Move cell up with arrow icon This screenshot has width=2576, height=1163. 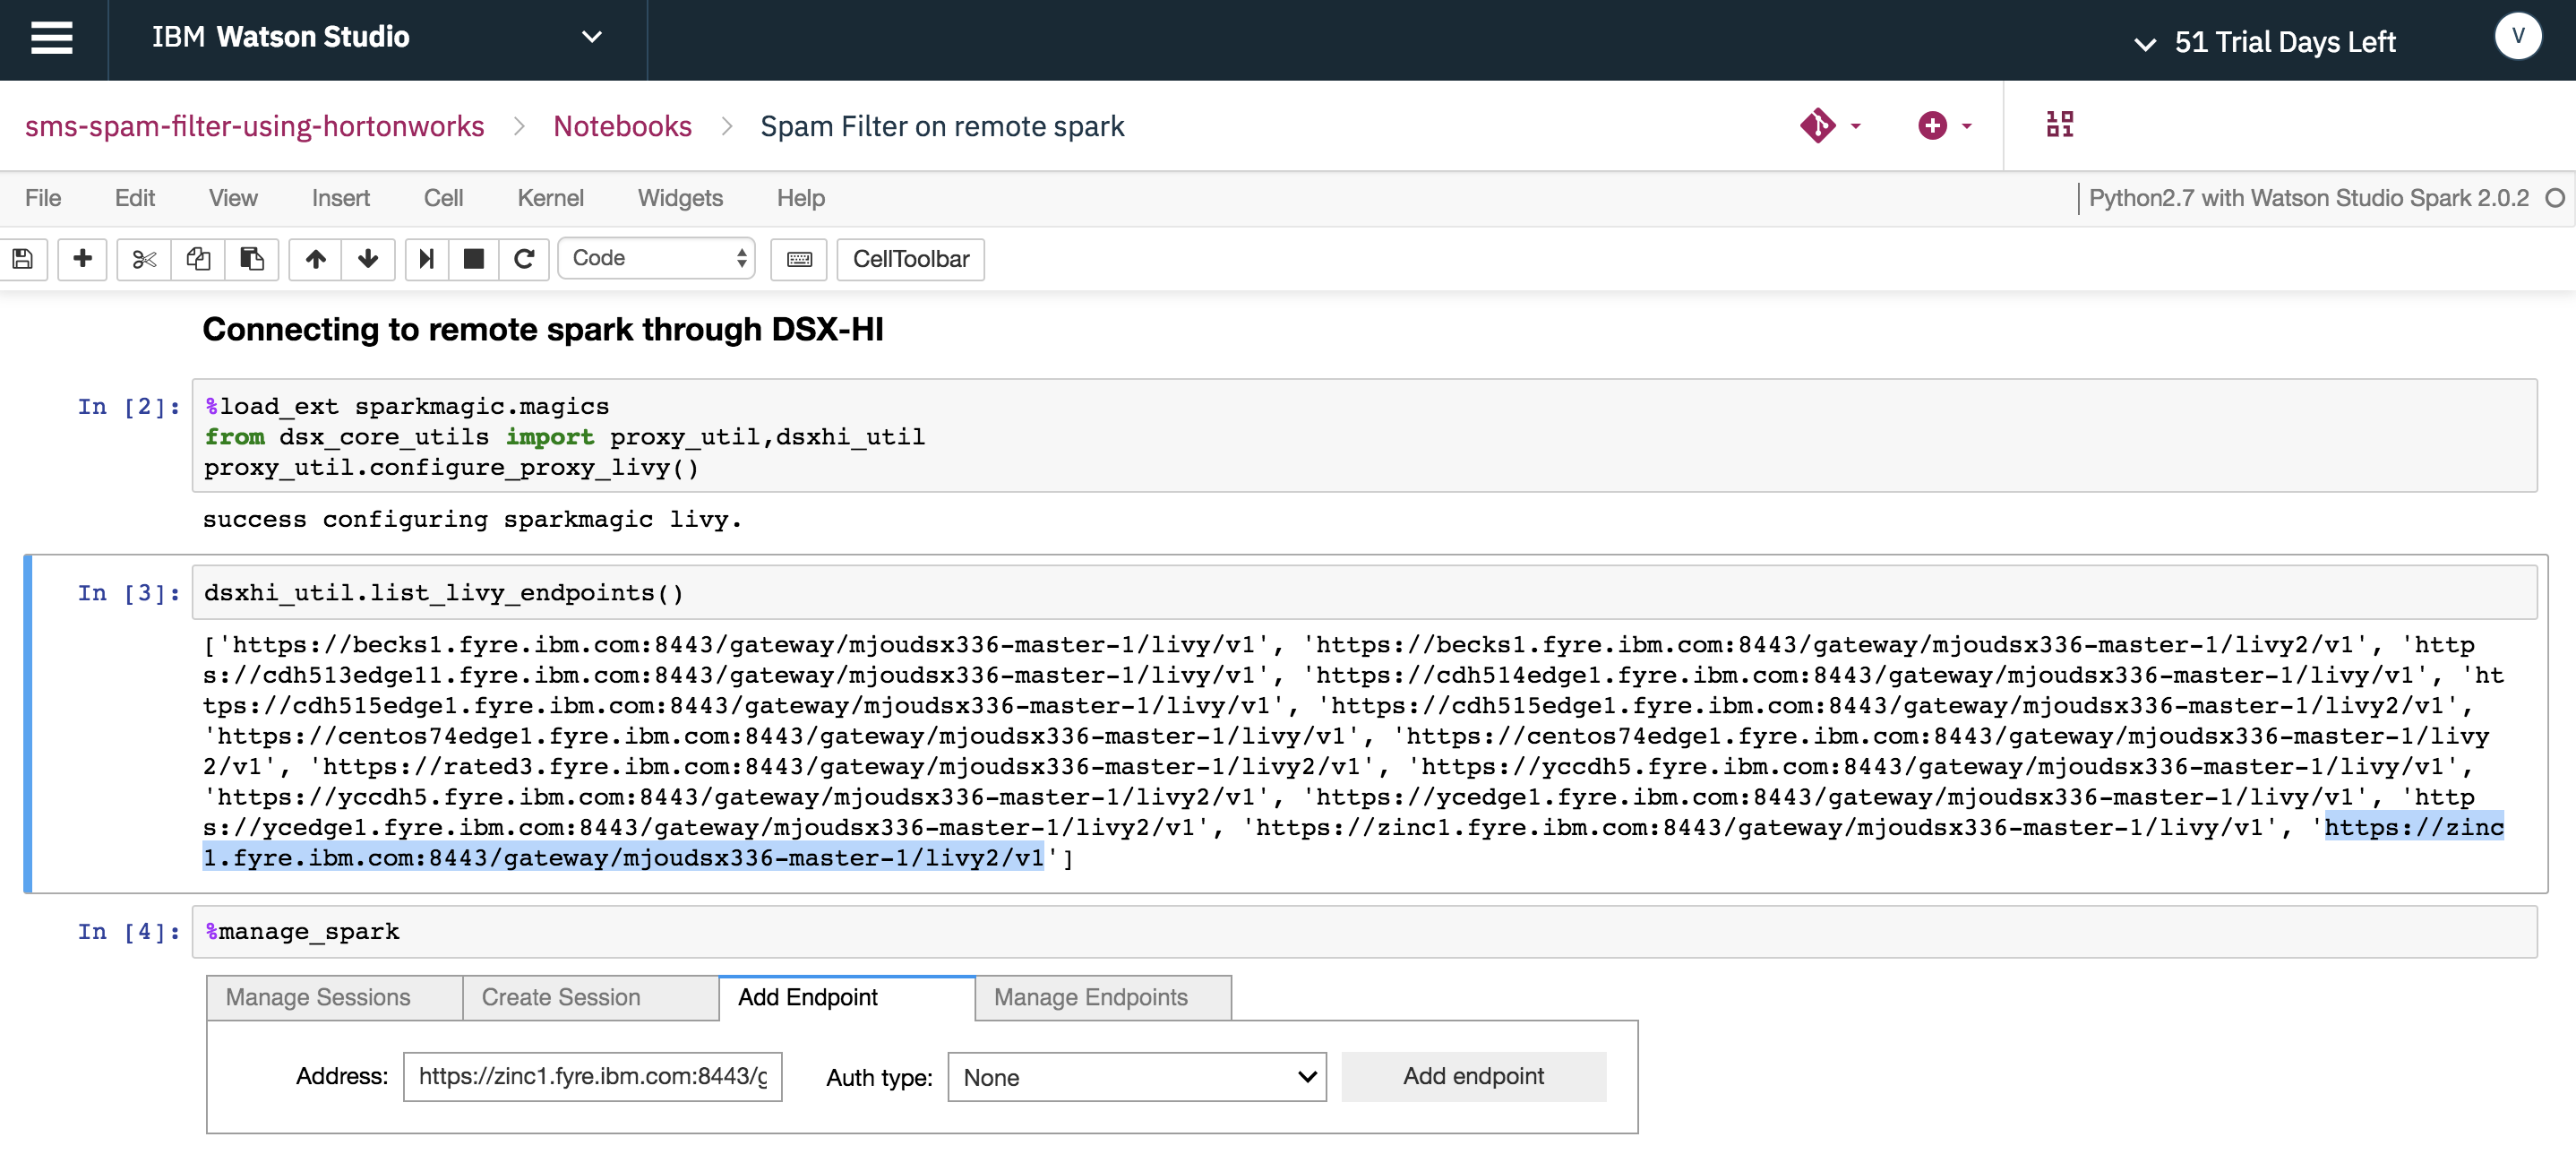coord(316,259)
